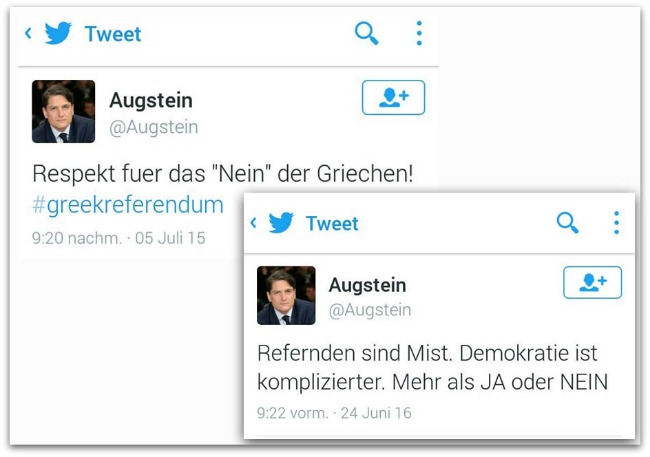Open Augstein's avatar in the greekreferendum tweet
650x457 pixels.
(x=63, y=111)
